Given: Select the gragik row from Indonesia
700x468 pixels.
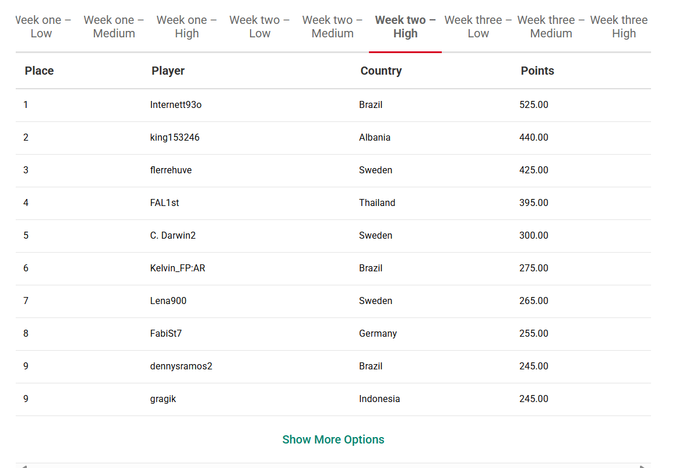Looking at the screenshot, I should pos(333,399).
